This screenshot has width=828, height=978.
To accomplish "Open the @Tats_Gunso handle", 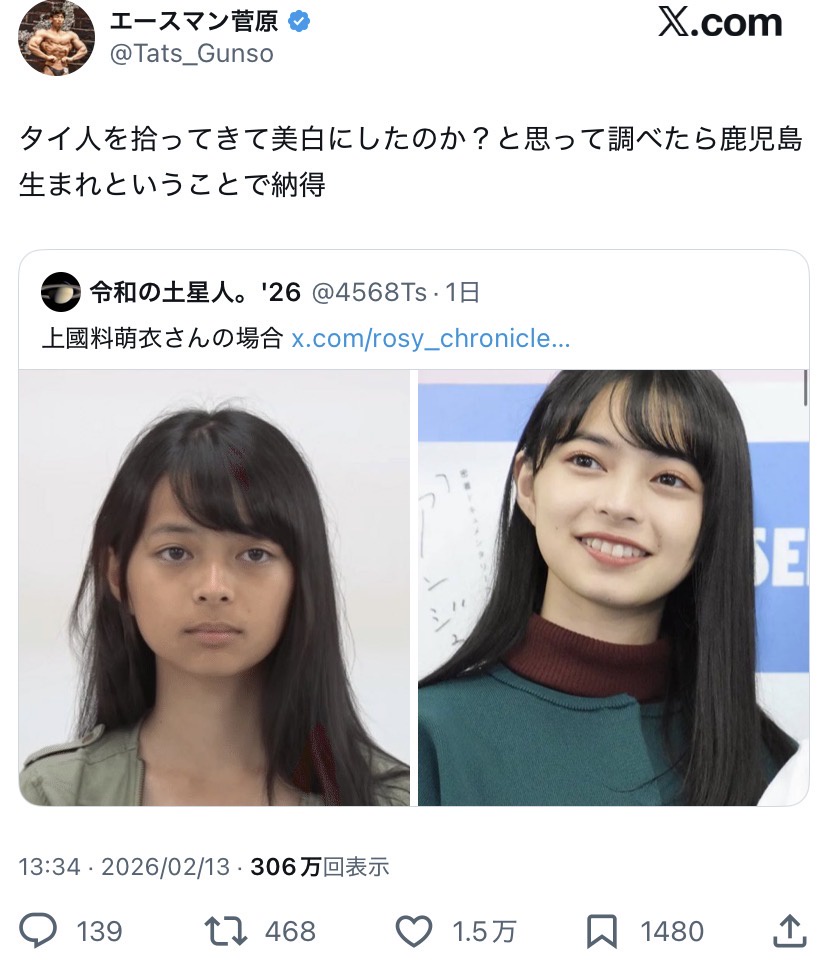I will coord(192,54).
